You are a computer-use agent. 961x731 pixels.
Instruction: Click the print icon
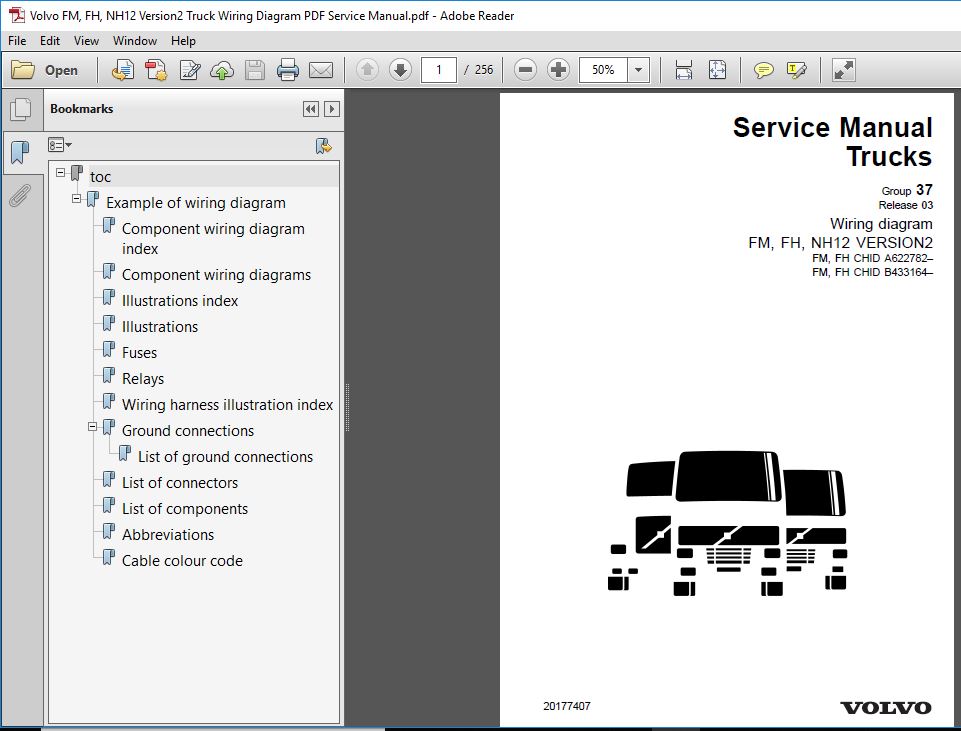(287, 70)
